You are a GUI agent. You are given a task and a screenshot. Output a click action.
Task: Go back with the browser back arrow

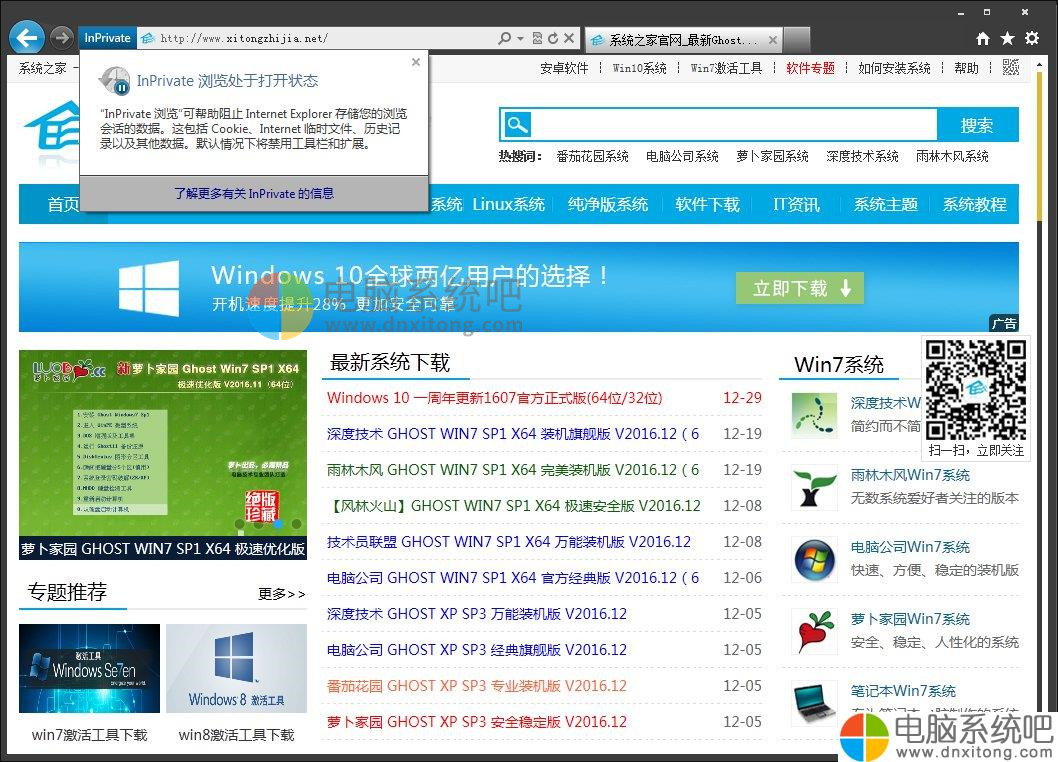[27, 38]
